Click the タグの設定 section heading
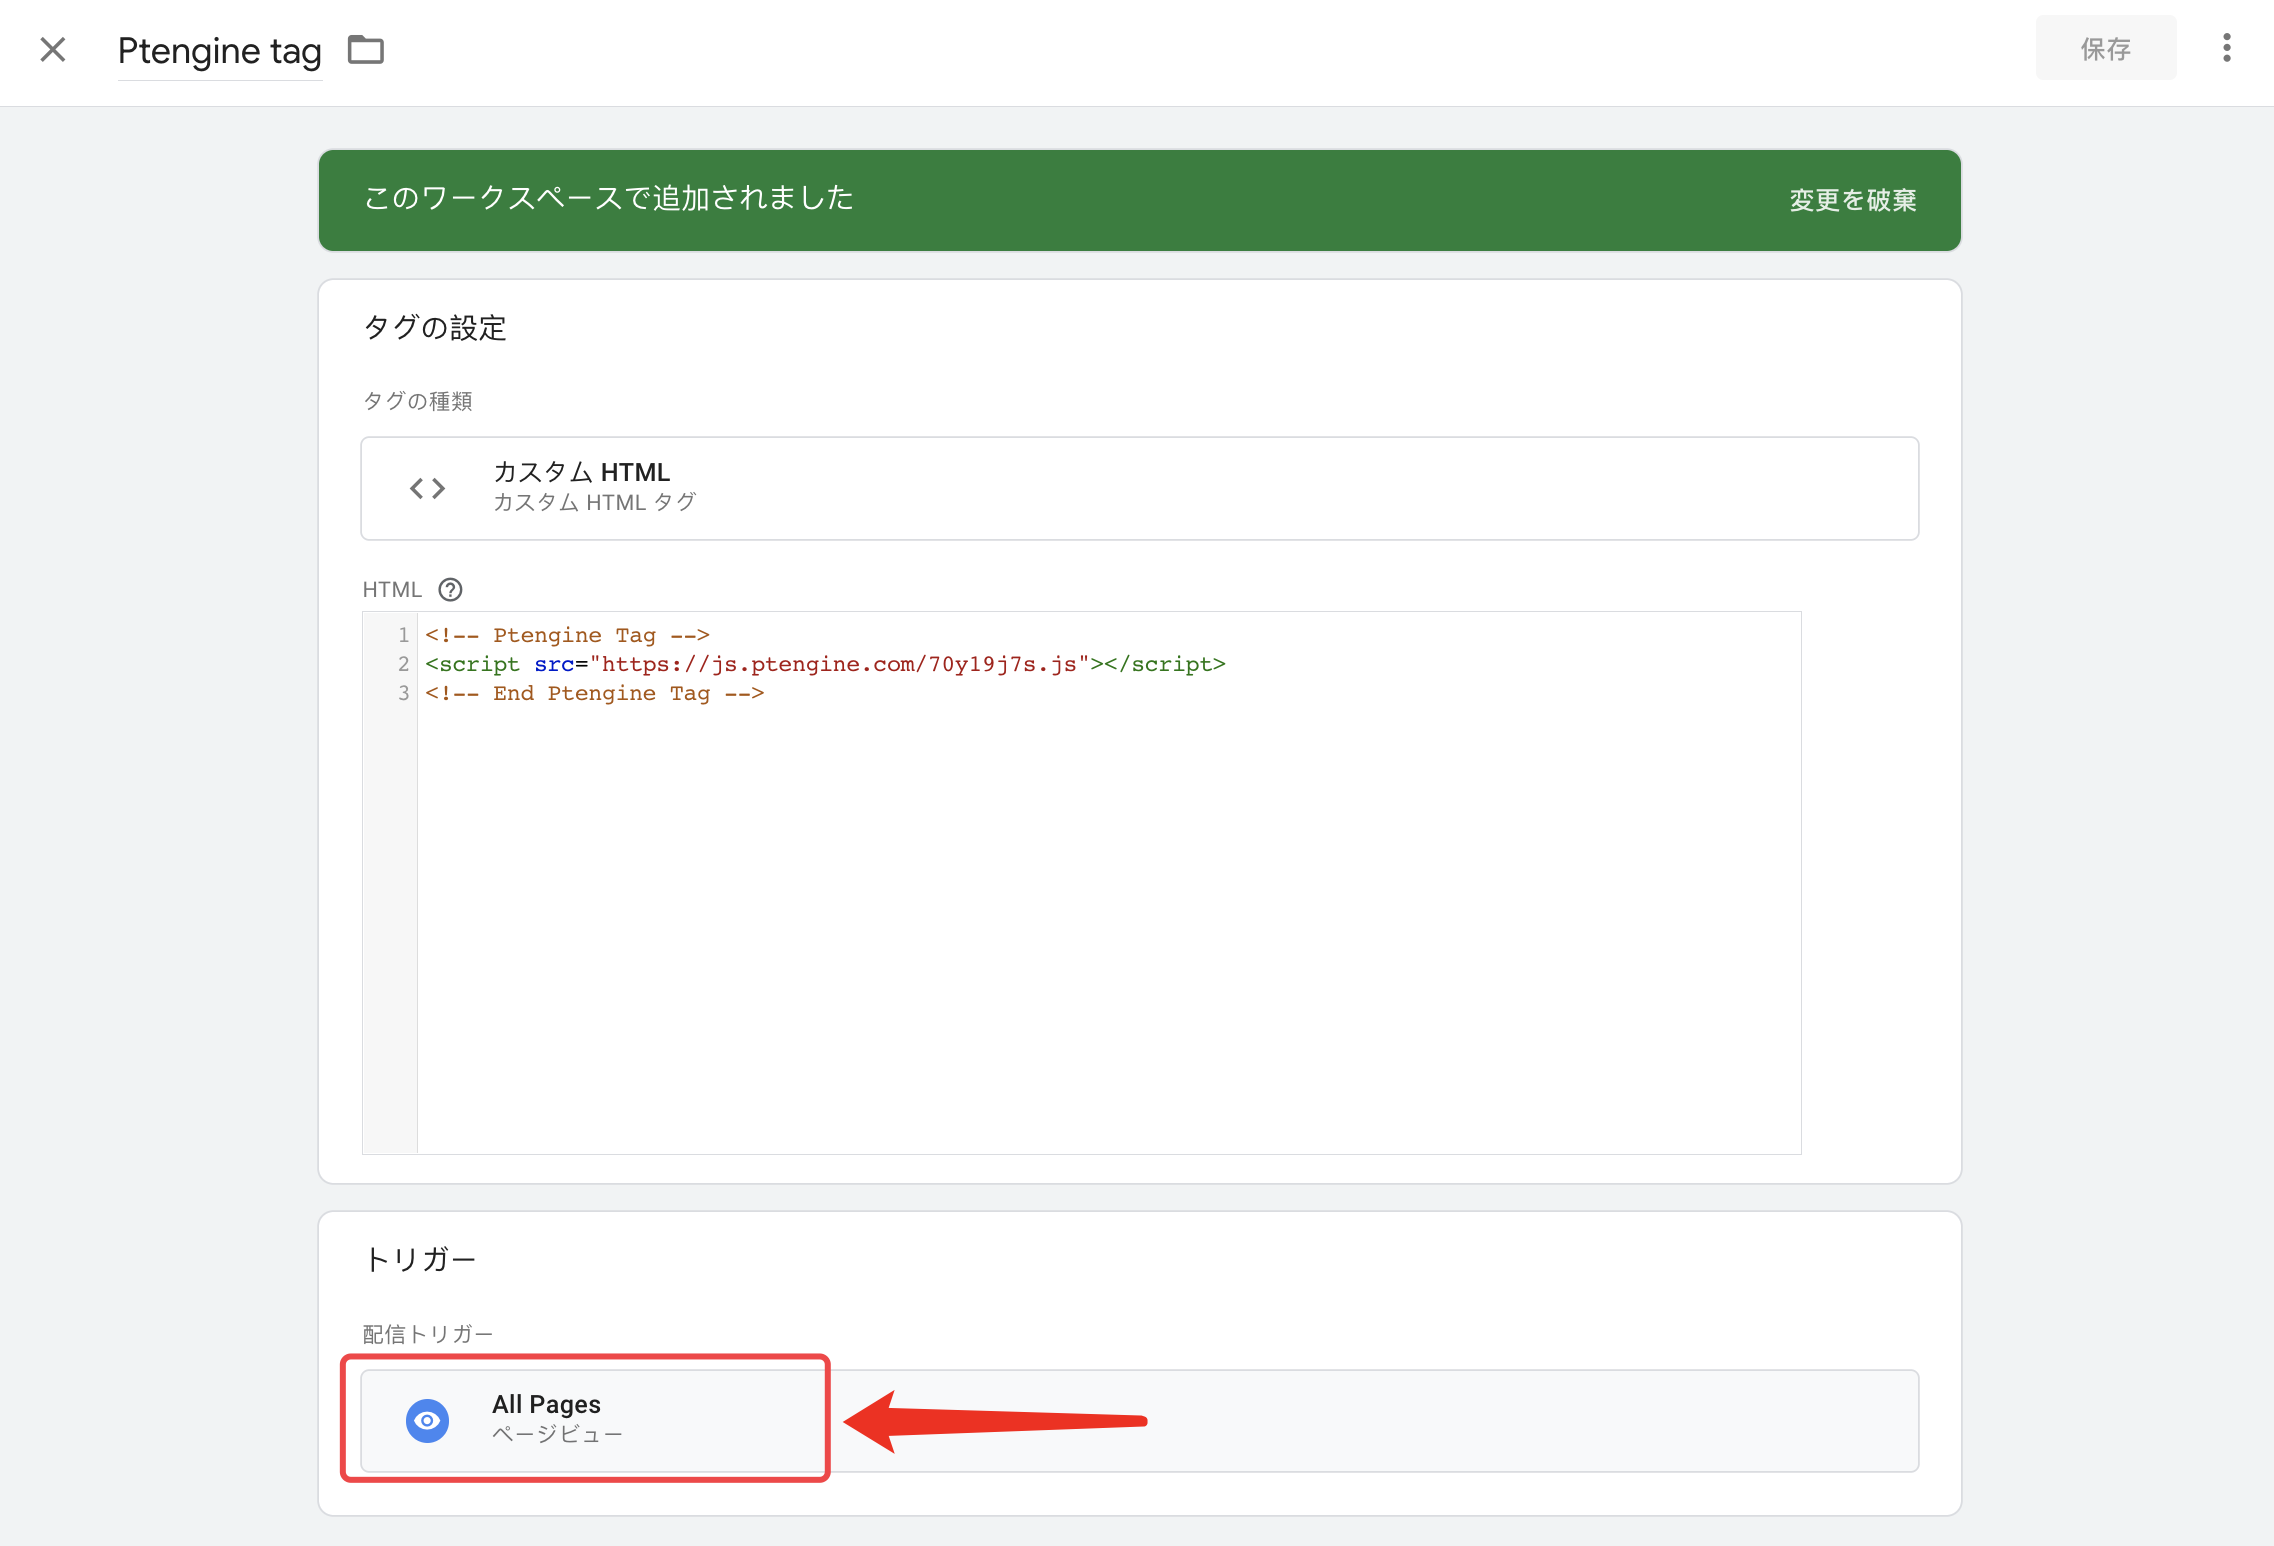2274x1546 pixels. [x=435, y=327]
